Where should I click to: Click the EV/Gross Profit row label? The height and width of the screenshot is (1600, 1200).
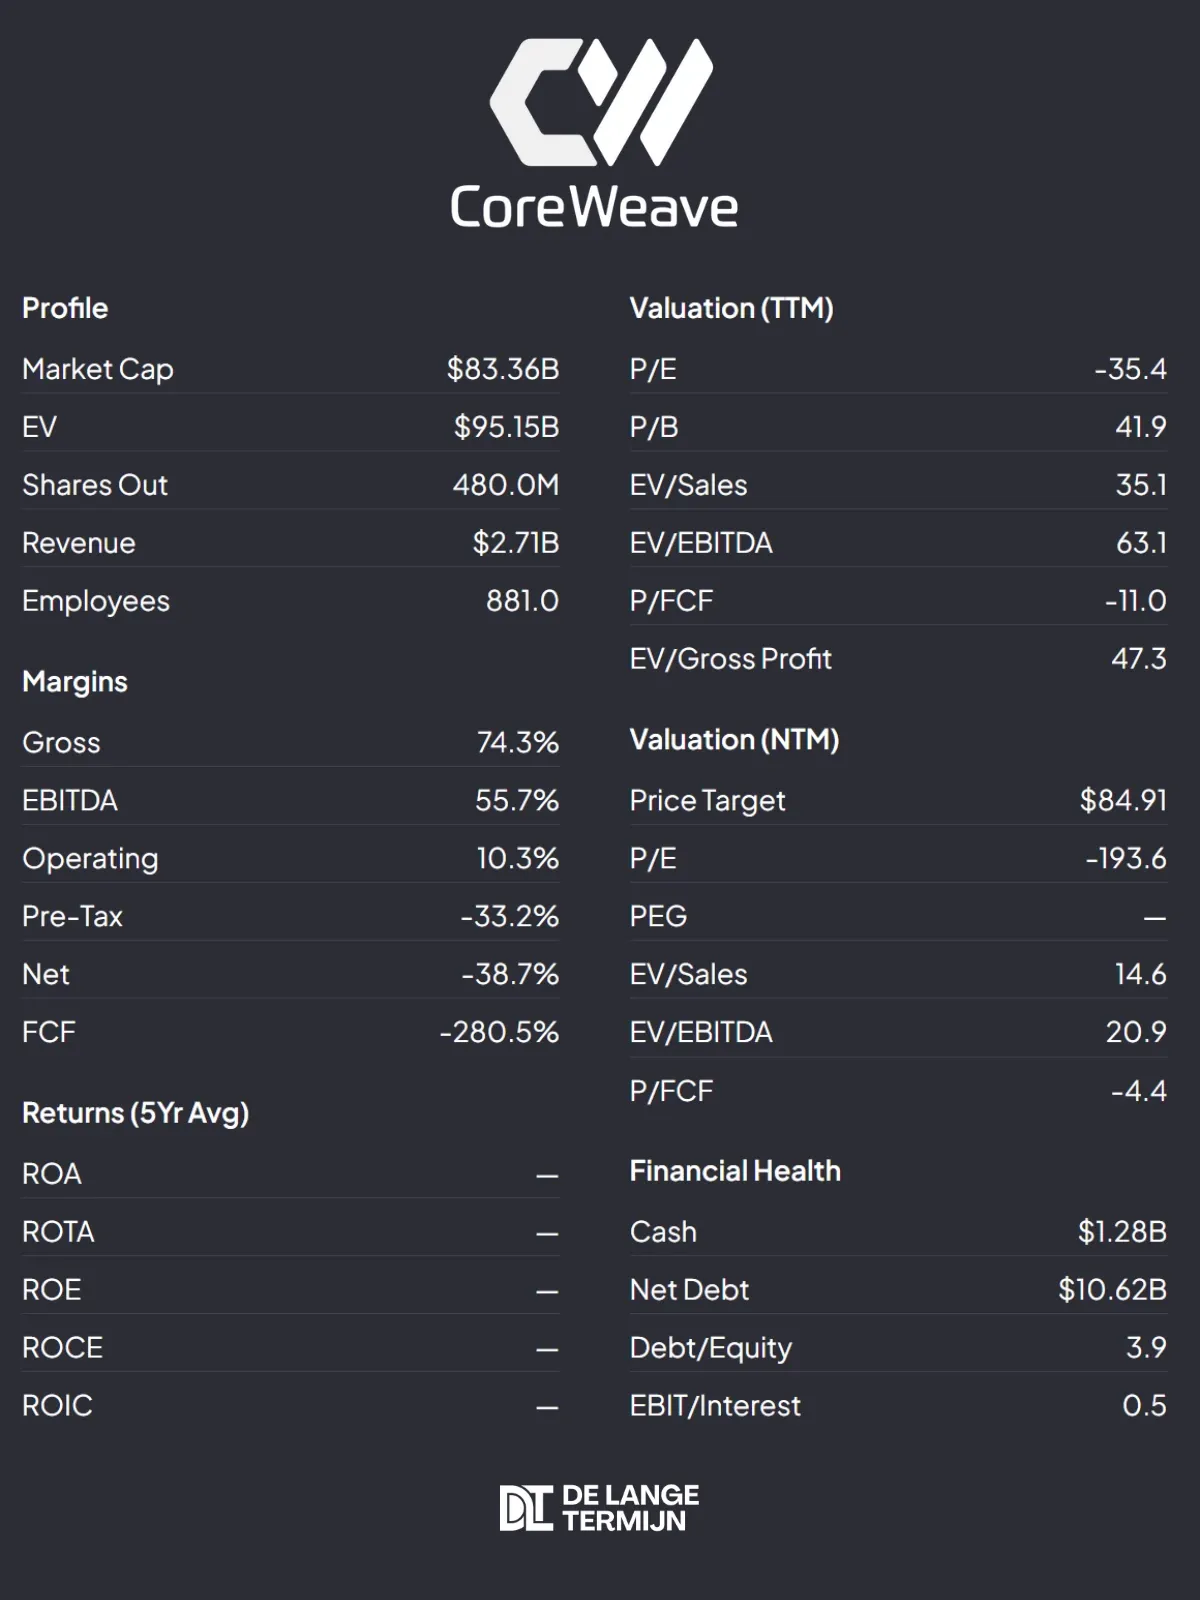point(730,659)
